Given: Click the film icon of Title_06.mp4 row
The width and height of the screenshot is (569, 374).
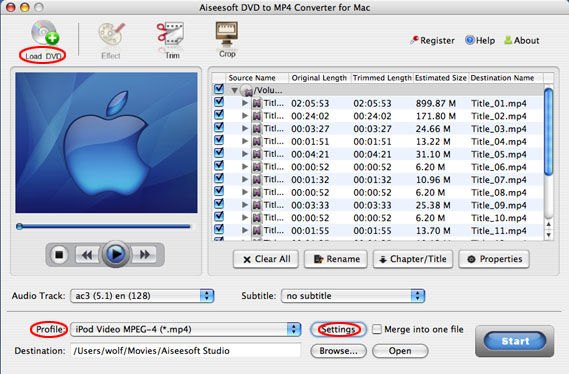Looking at the screenshot, I should [x=257, y=167].
